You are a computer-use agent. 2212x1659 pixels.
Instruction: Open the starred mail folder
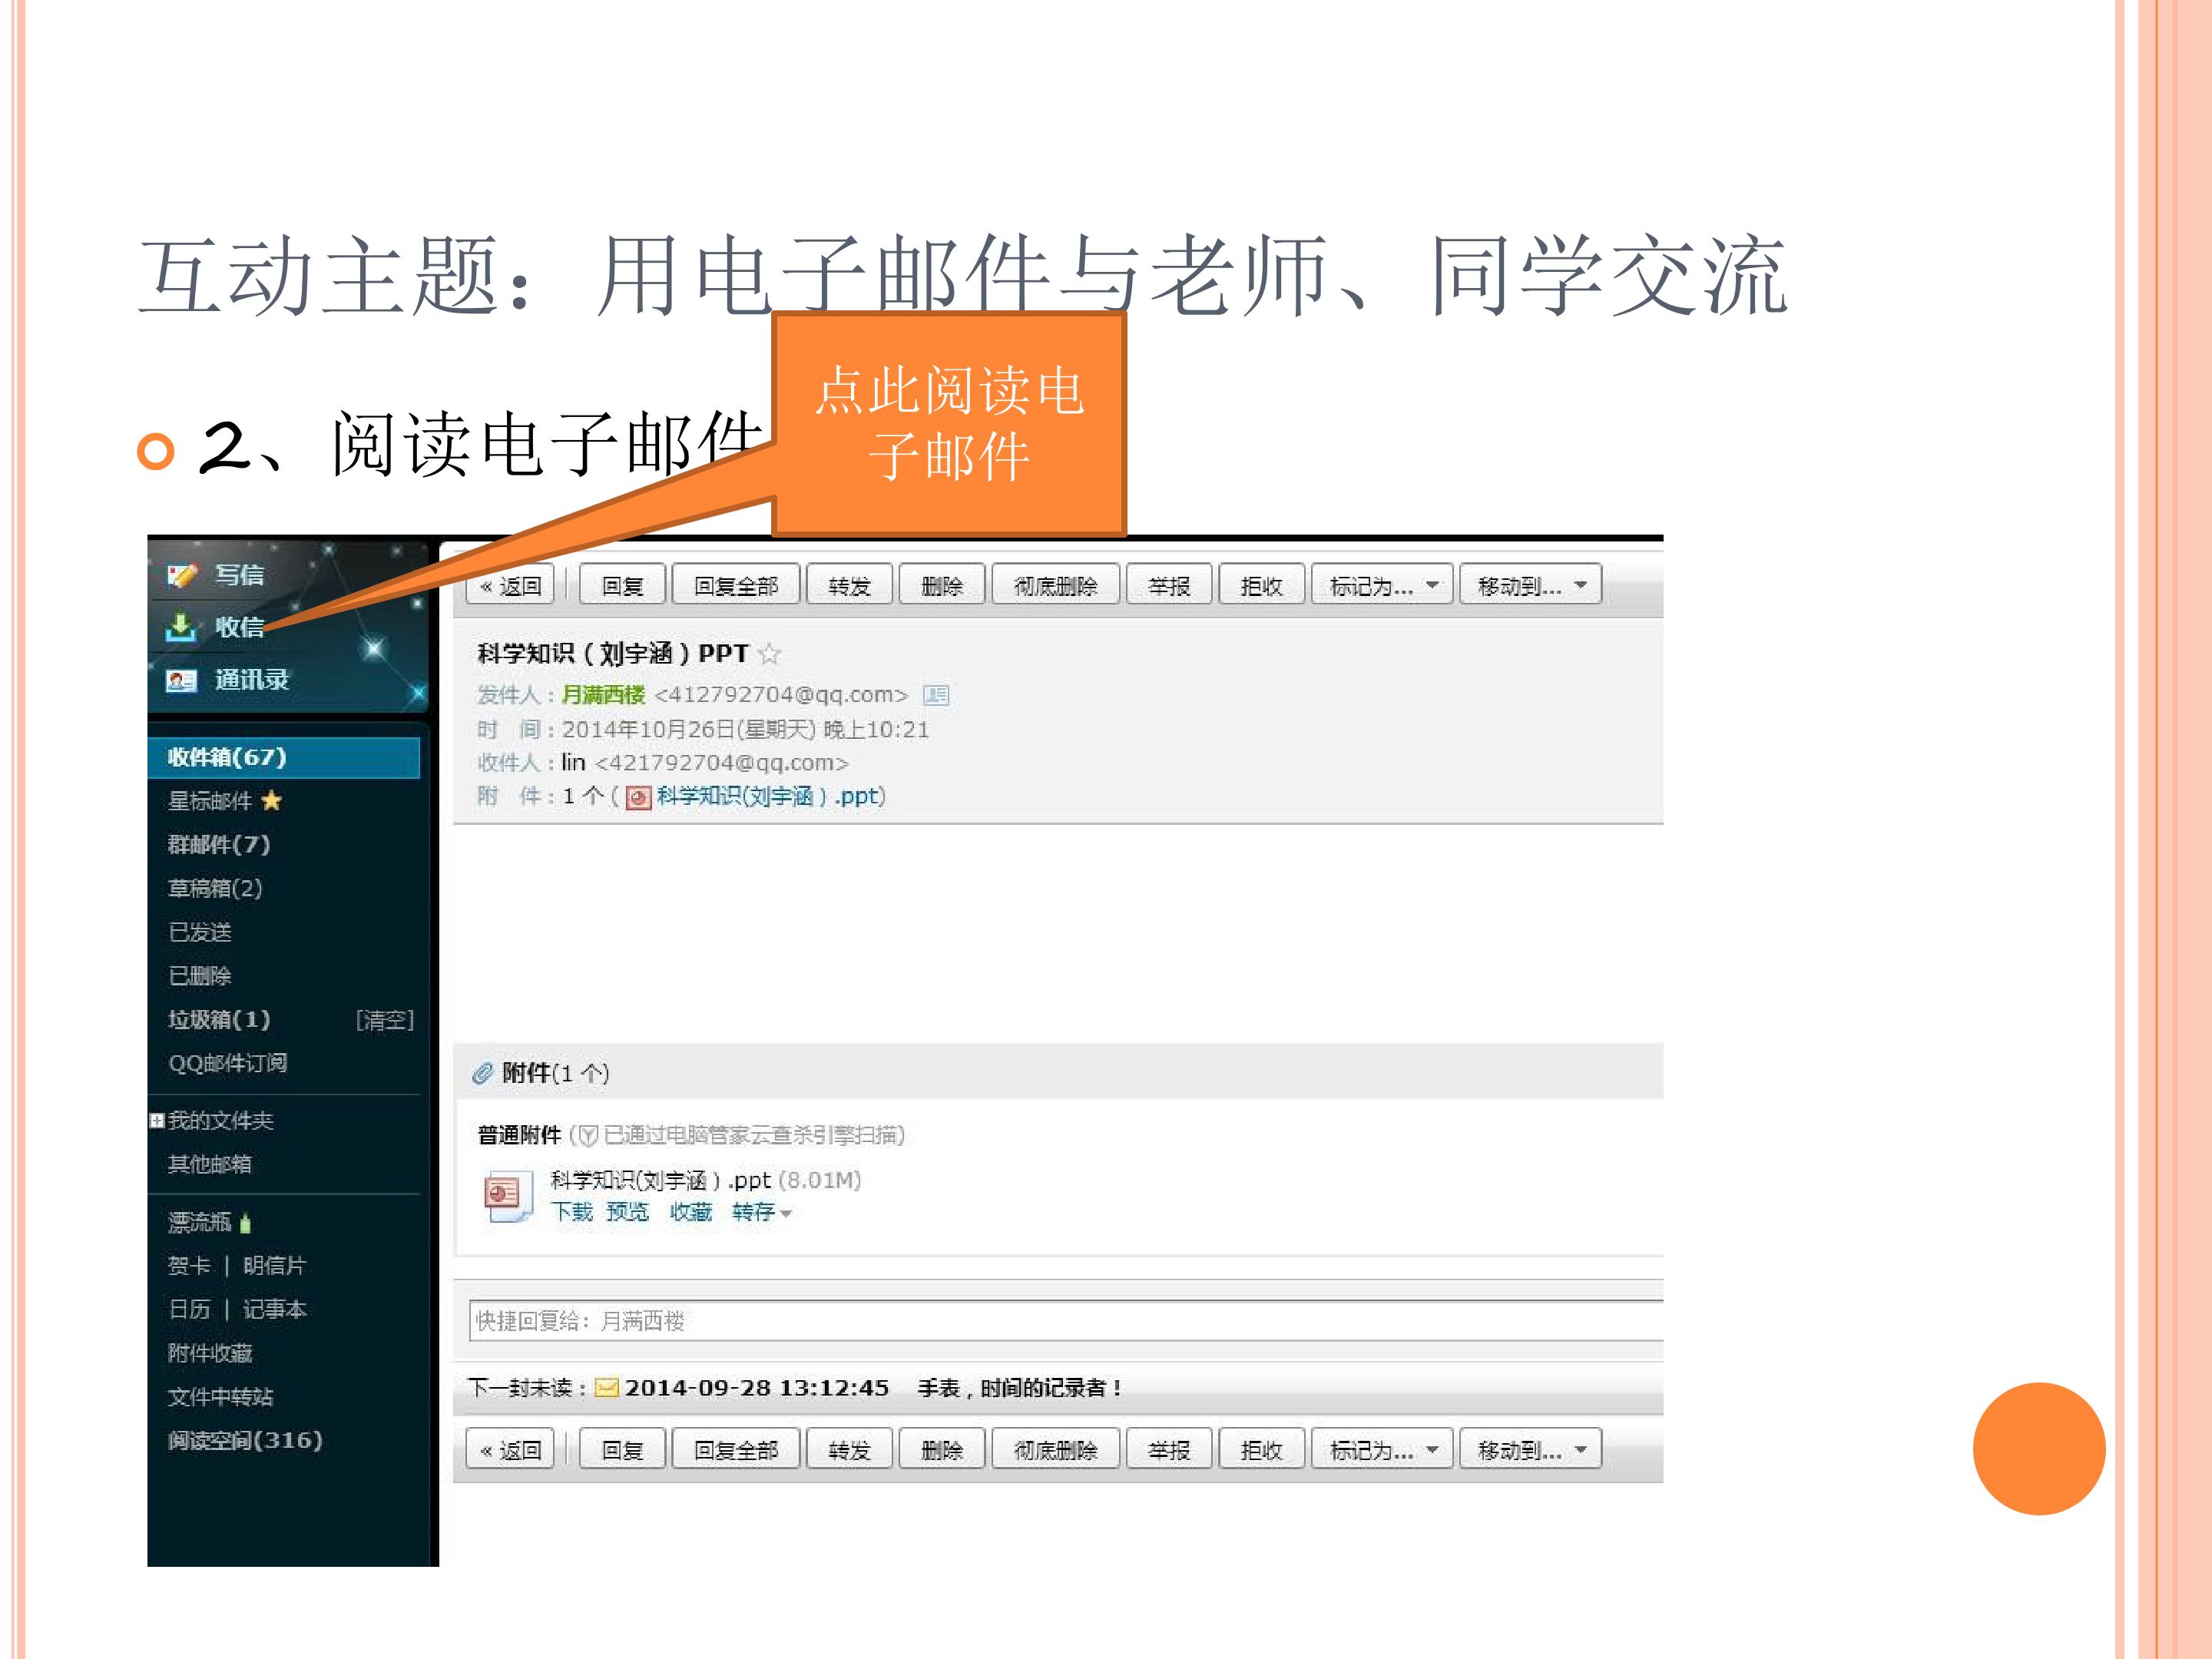(225, 801)
